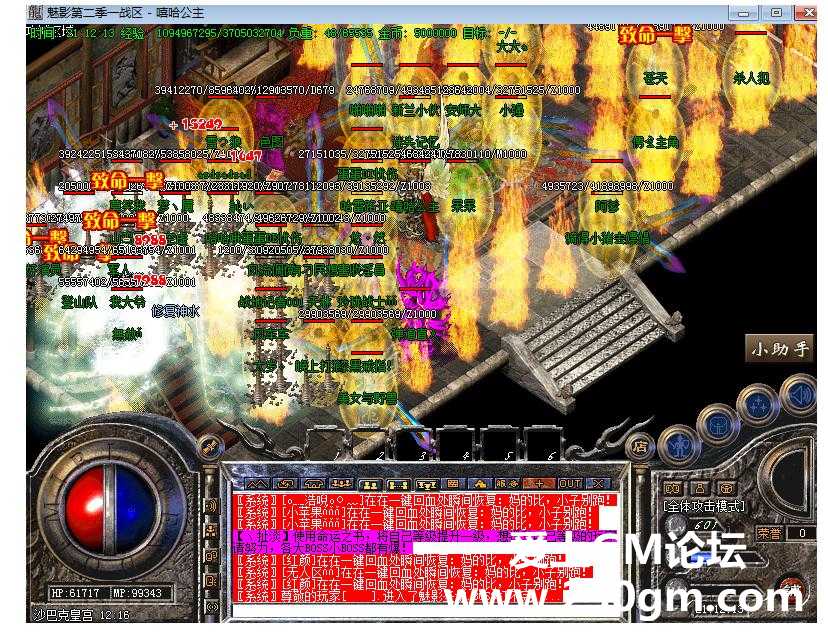Click the MP:99343 readout

pyautogui.click(x=138, y=593)
